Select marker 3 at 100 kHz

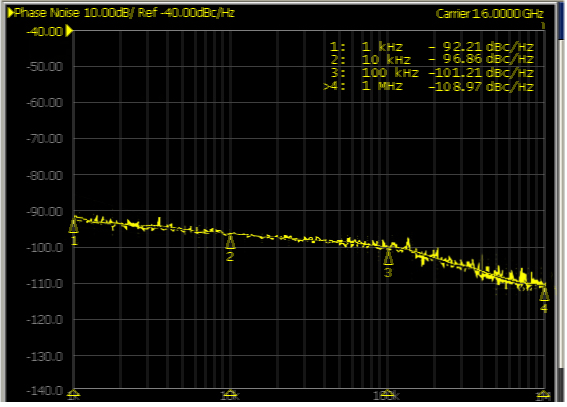pyautogui.click(x=388, y=257)
